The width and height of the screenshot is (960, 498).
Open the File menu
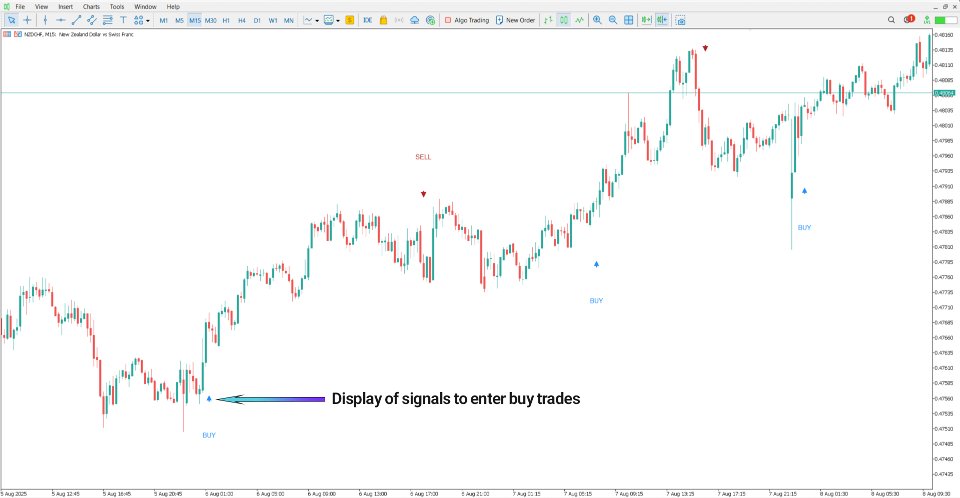click(20, 7)
